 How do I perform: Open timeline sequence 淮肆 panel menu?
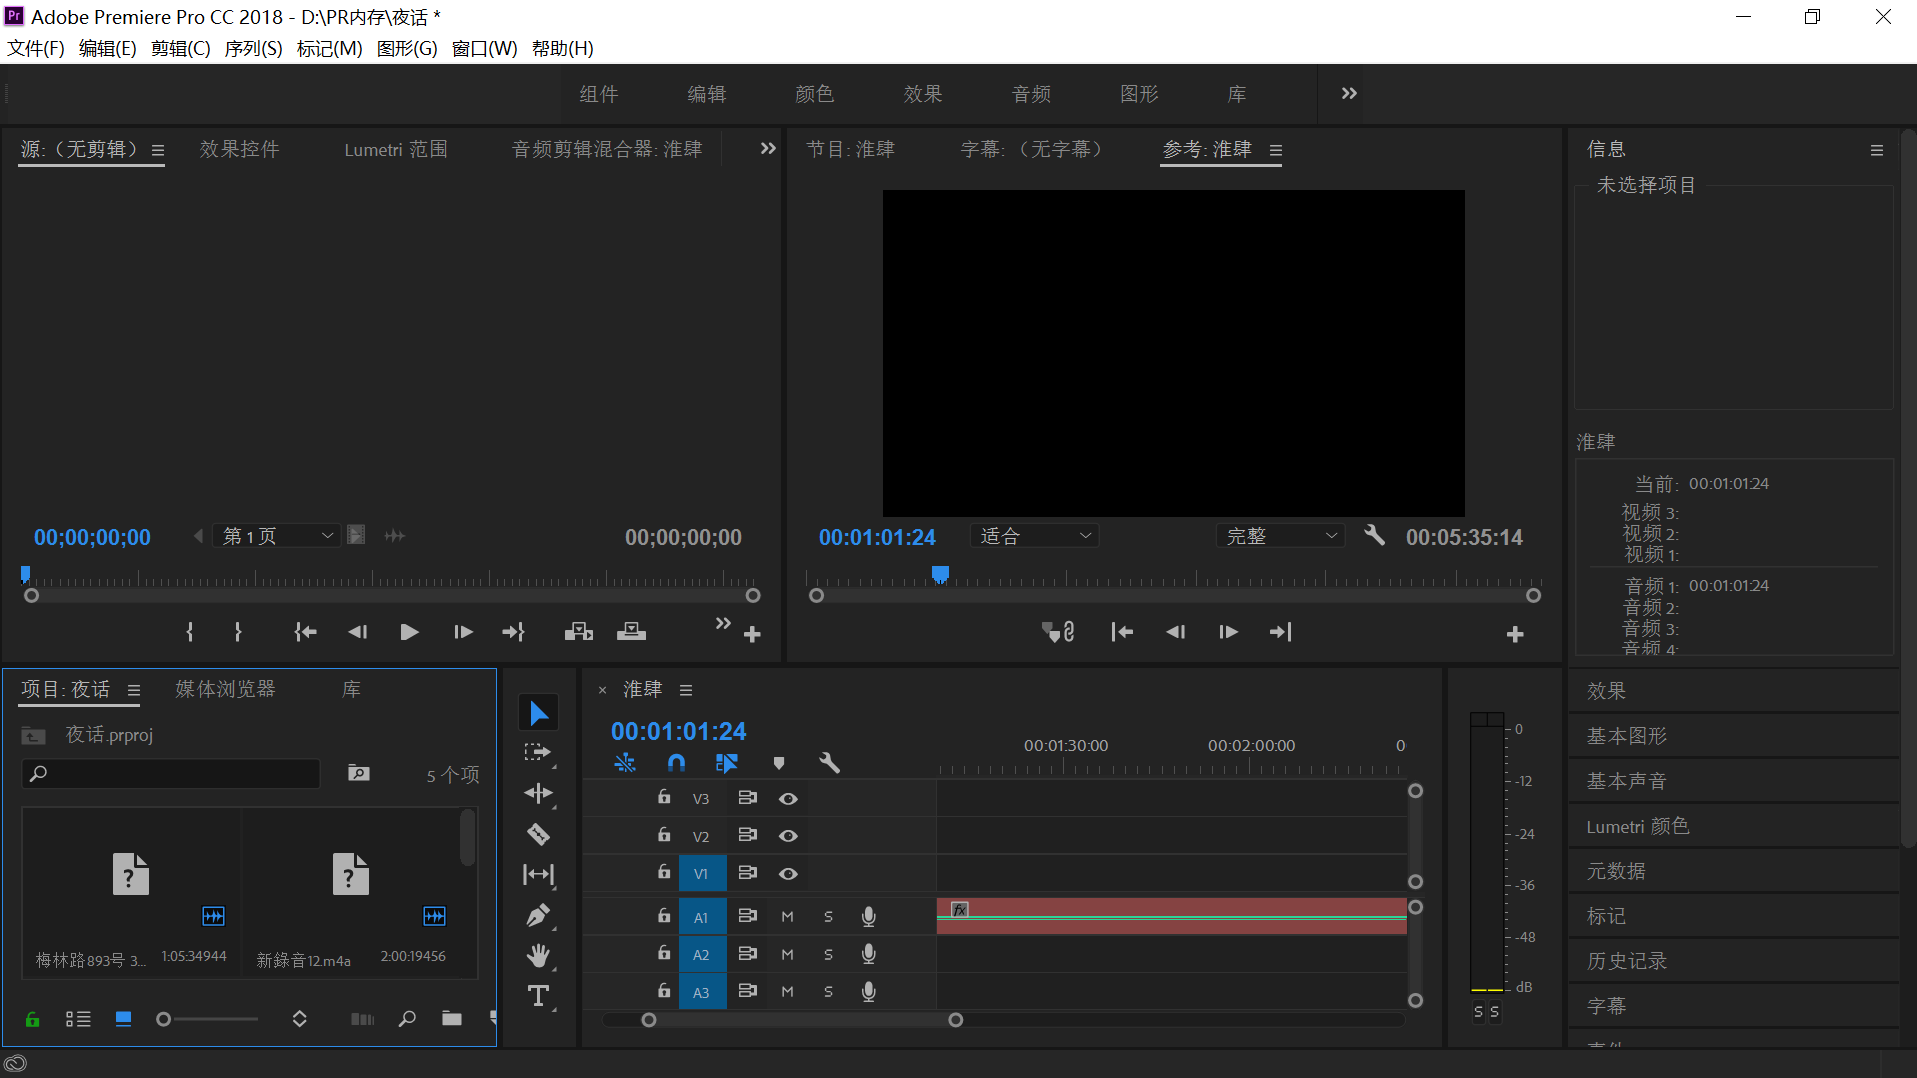tap(686, 690)
